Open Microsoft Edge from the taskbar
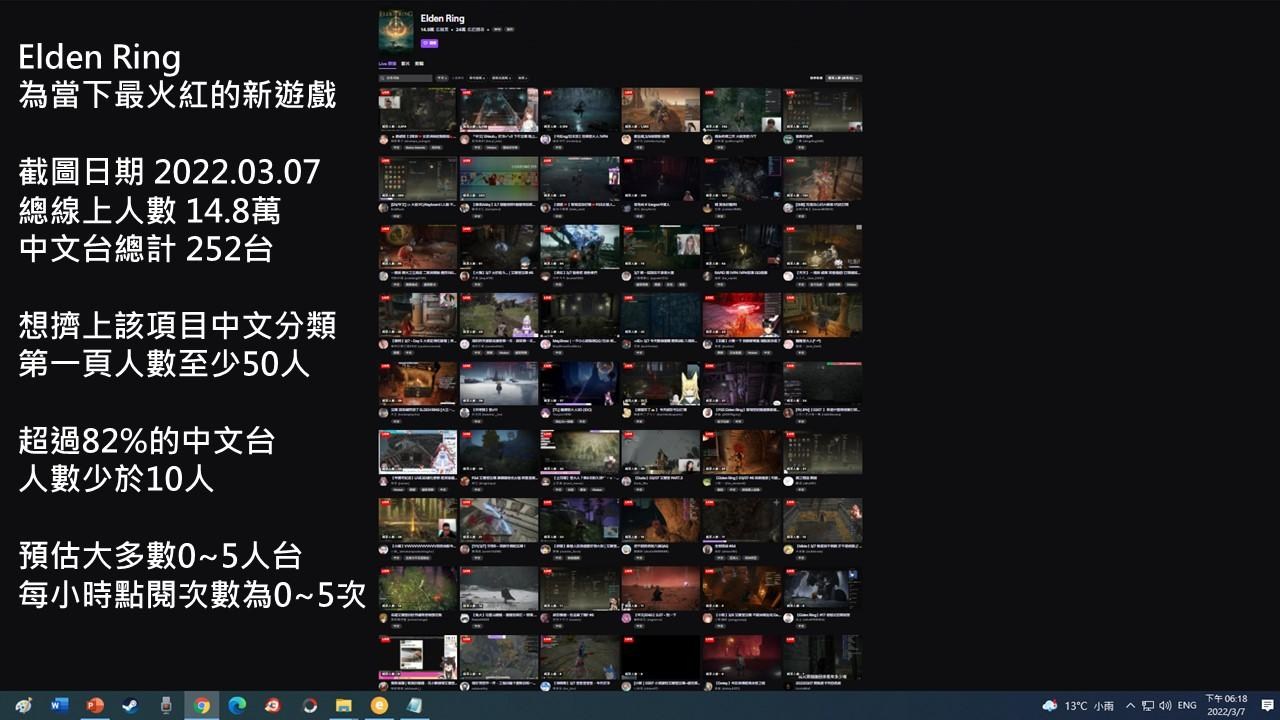The image size is (1280, 720). click(x=237, y=706)
